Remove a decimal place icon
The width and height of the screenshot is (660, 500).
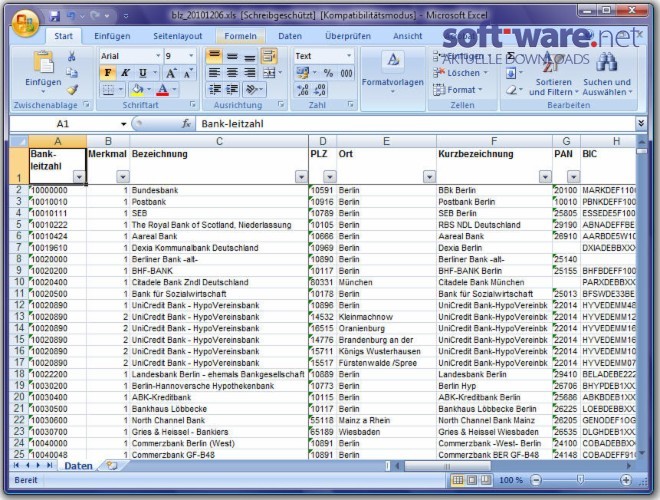click(x=320, y=90)
